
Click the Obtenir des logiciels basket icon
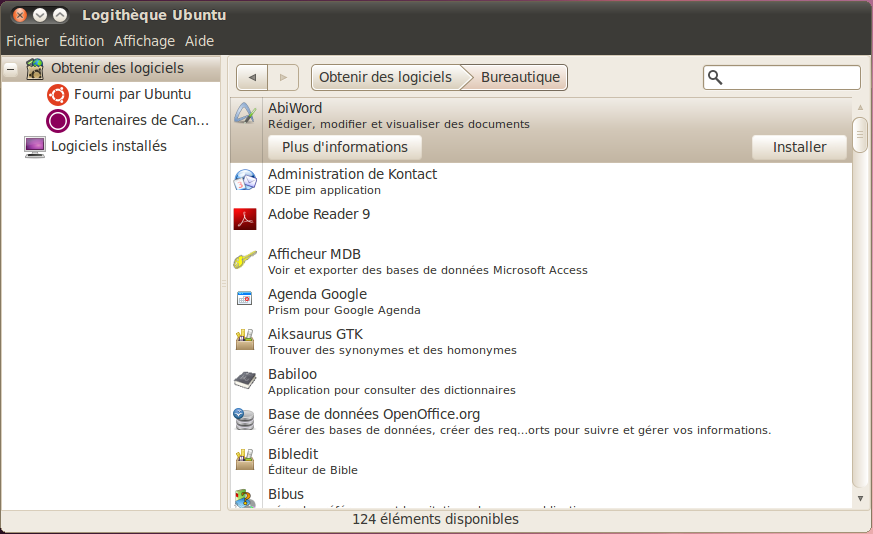35,69
